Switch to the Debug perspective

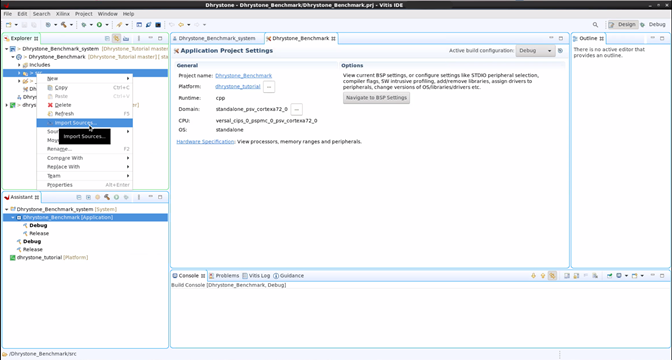click(654, 24)
